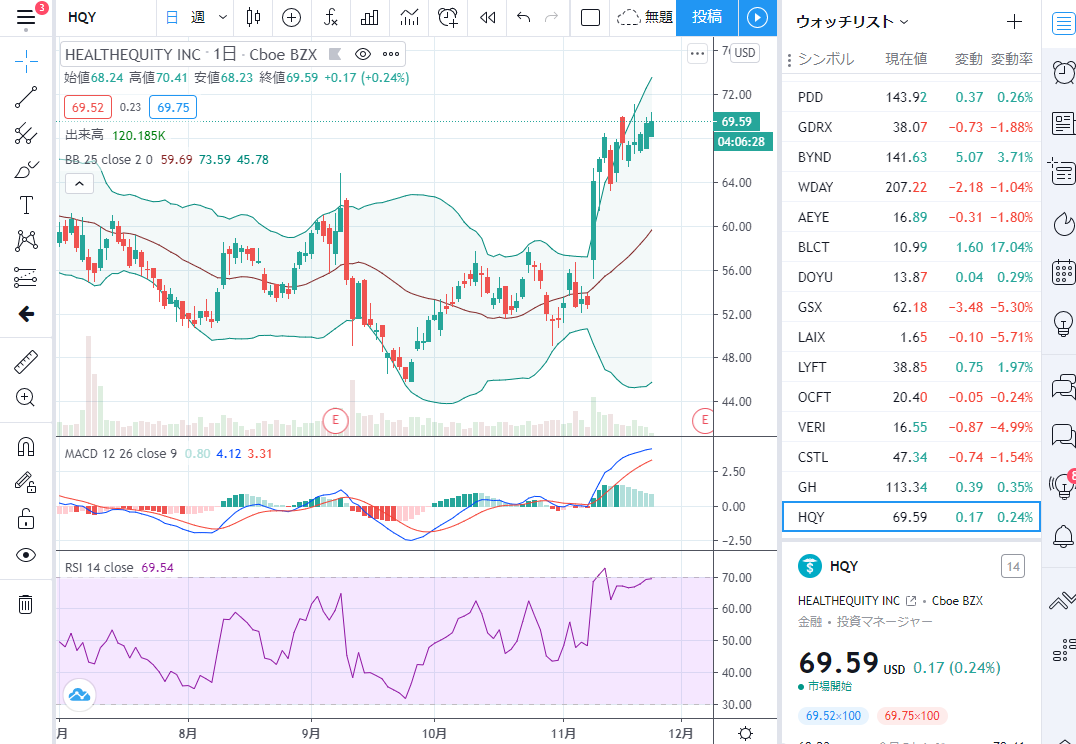This screenshot has height=744, width=1076.
Task: Open the HEALTHEQUITY legend more options
Action: pyautogui.click(x=391, y=54)
